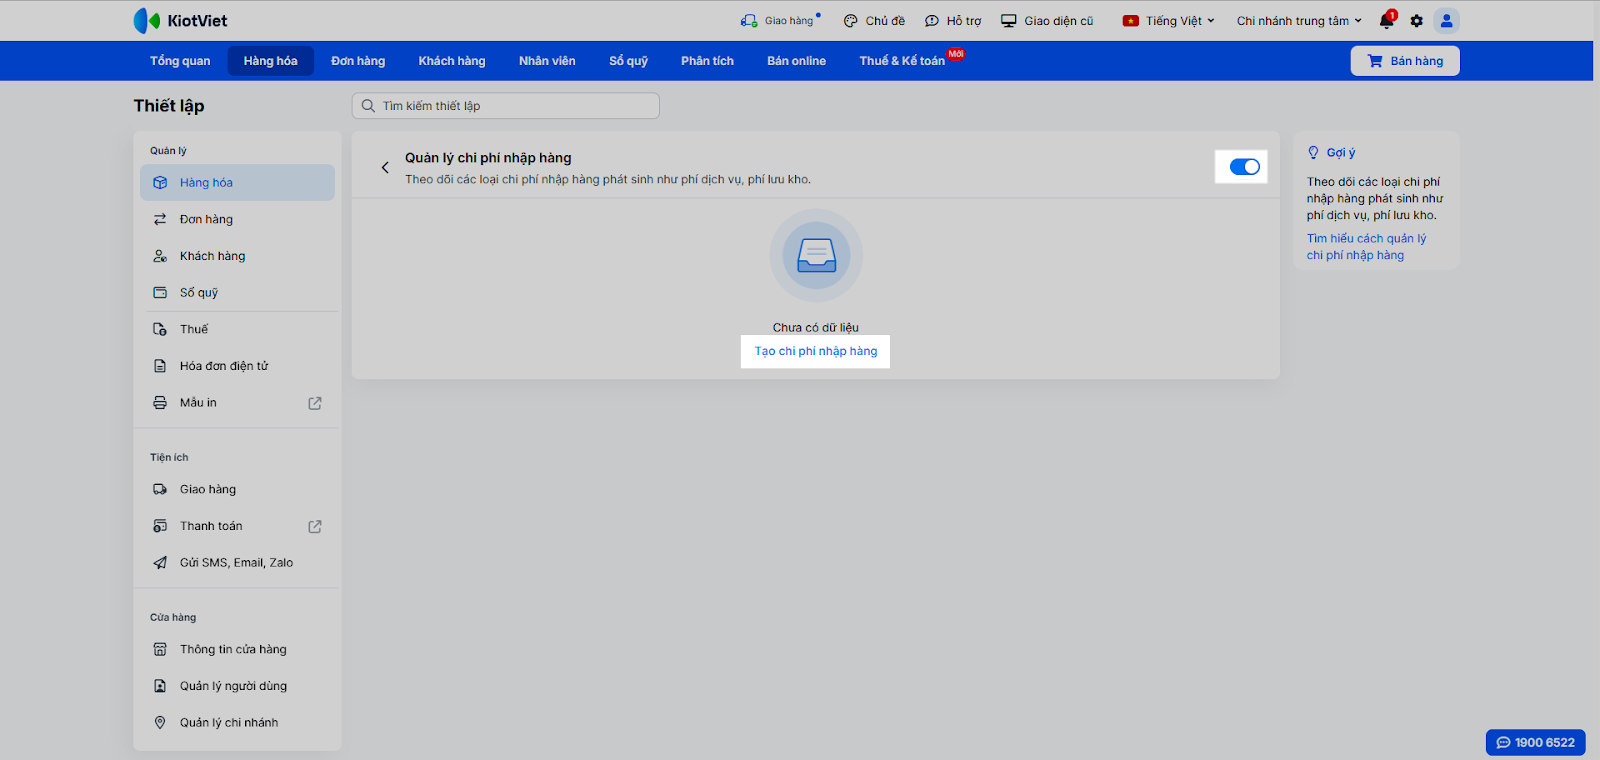Viewport: 1600px width, 760px height.
Task: Click the Chủ đề palette icon
Action: click(x=851, y=21)
